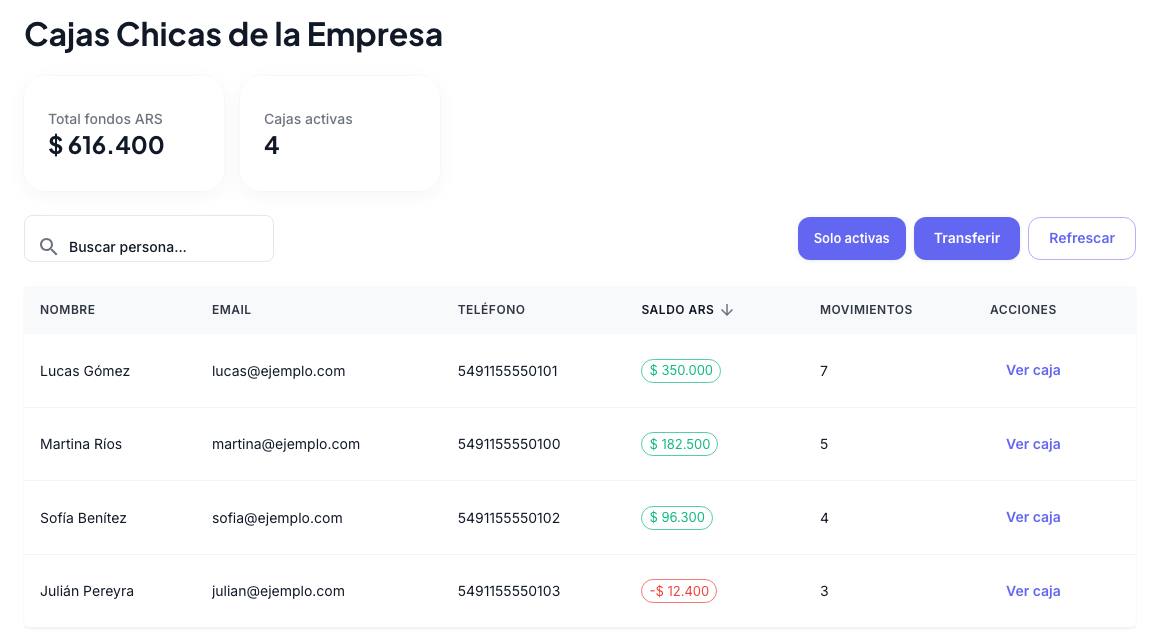Click phone number 5491155550101
1160x640 pixels.
pos(508,371)
